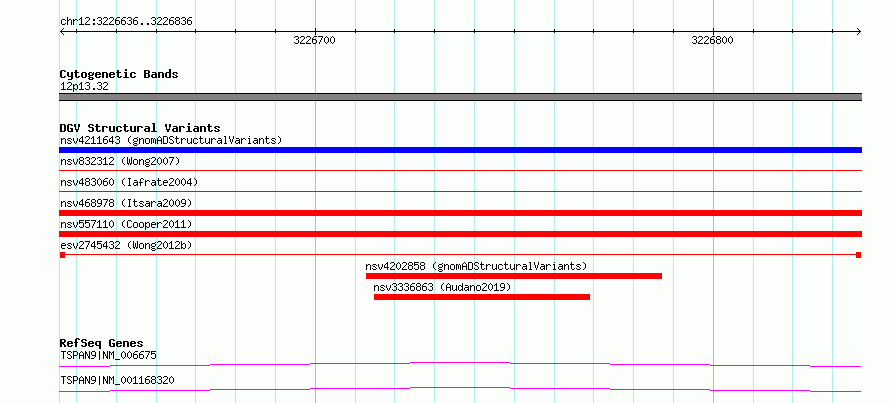The width and height of the screenshot is (890, 403).
Task: Click the Cytogenetic Bands track heading
Action: 119,74
